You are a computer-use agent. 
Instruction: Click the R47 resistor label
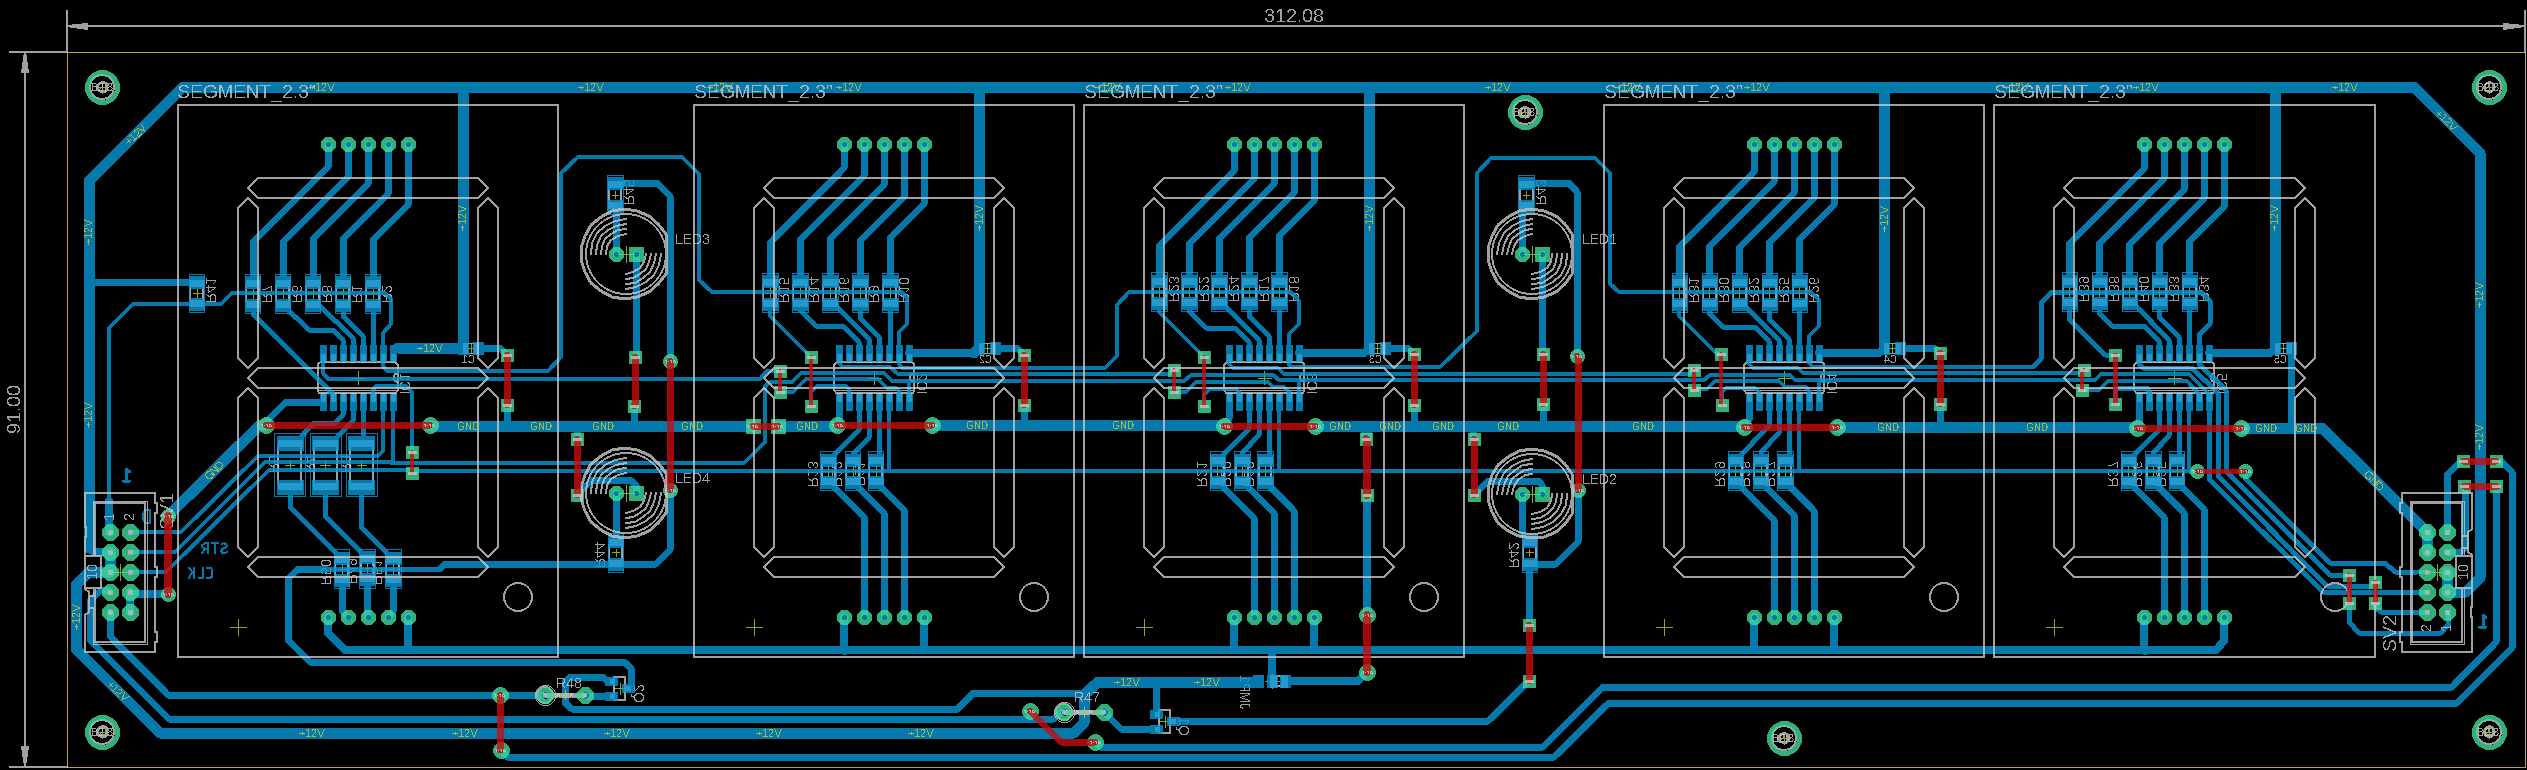point(1087,697)
